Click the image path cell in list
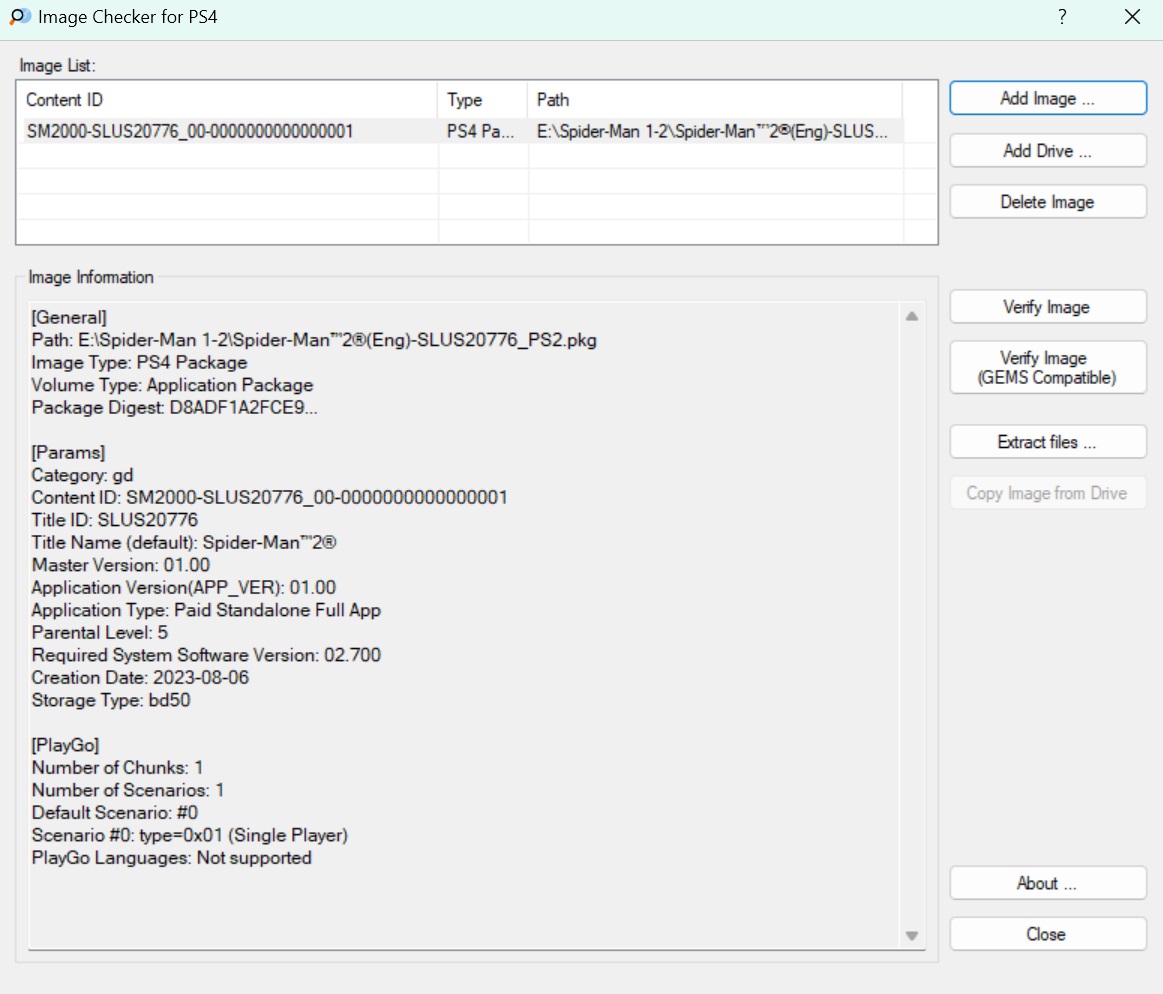Image resolution: width=1163 pixels, height=994 pixels. [712, 131]
